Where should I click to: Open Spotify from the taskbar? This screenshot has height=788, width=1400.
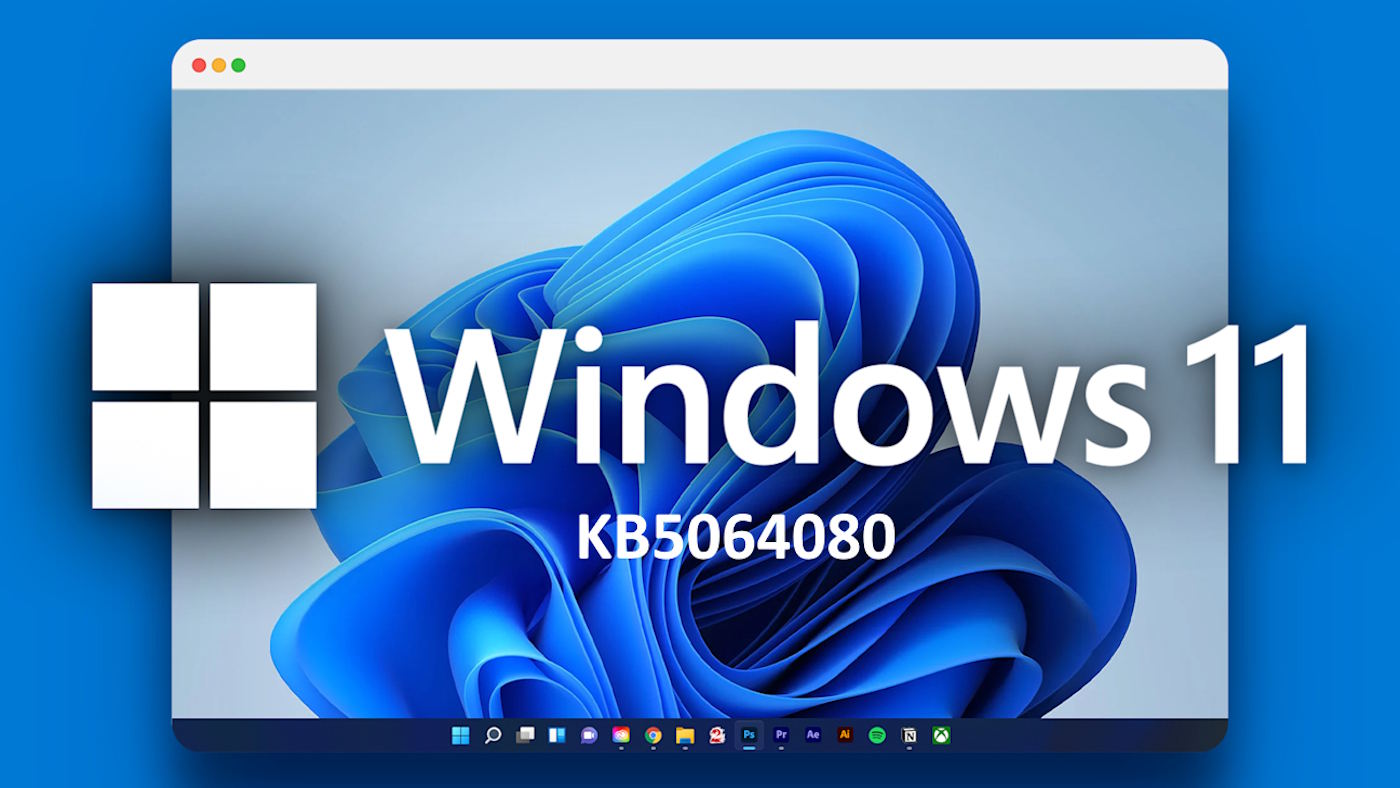877,735
